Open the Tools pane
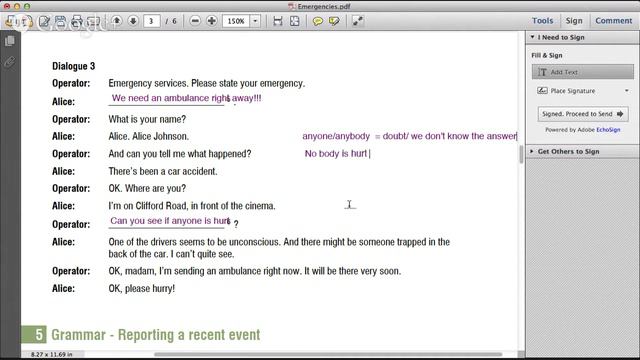640x360 pixels. [542, 20]
